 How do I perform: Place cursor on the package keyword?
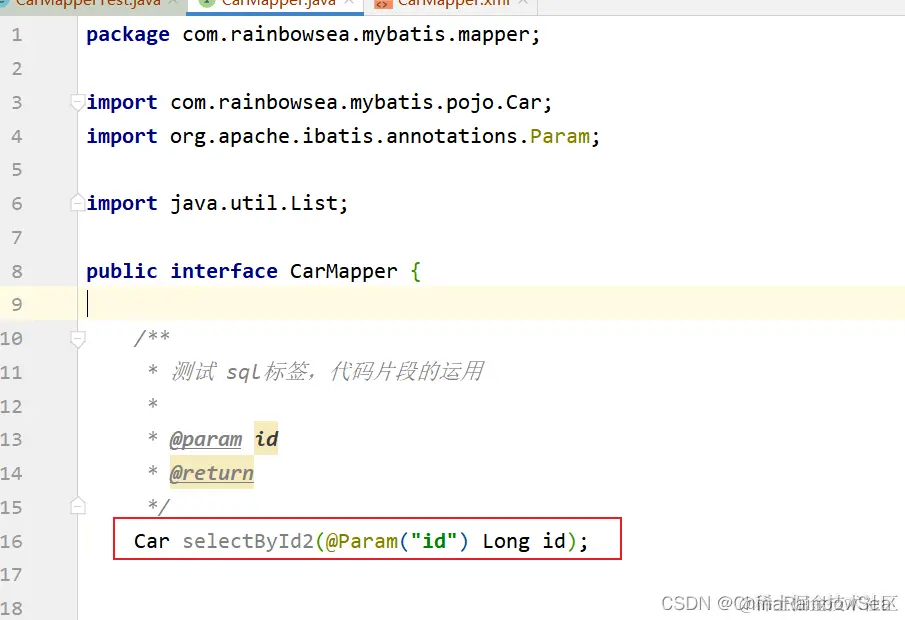coord(128,35)
